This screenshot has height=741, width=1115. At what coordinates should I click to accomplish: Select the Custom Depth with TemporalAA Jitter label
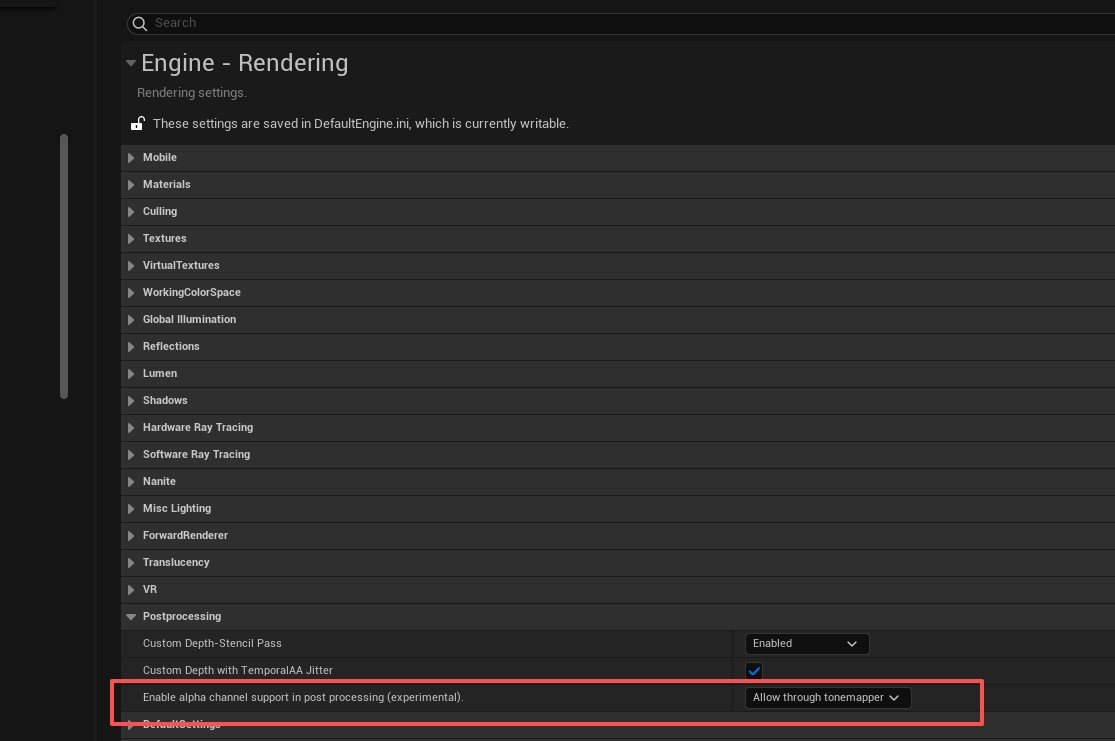pos(238,671)
